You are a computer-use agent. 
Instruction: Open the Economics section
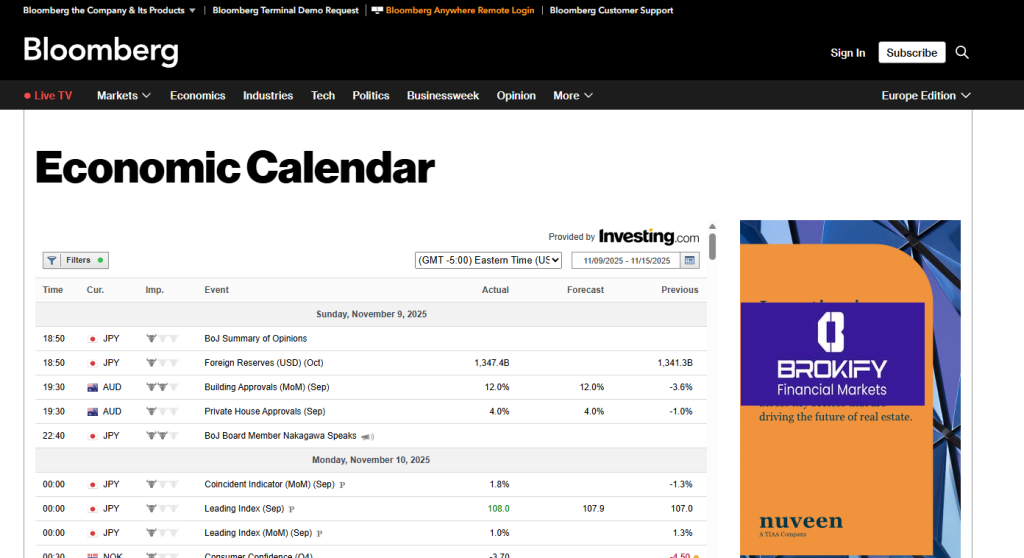coord(197,96)
